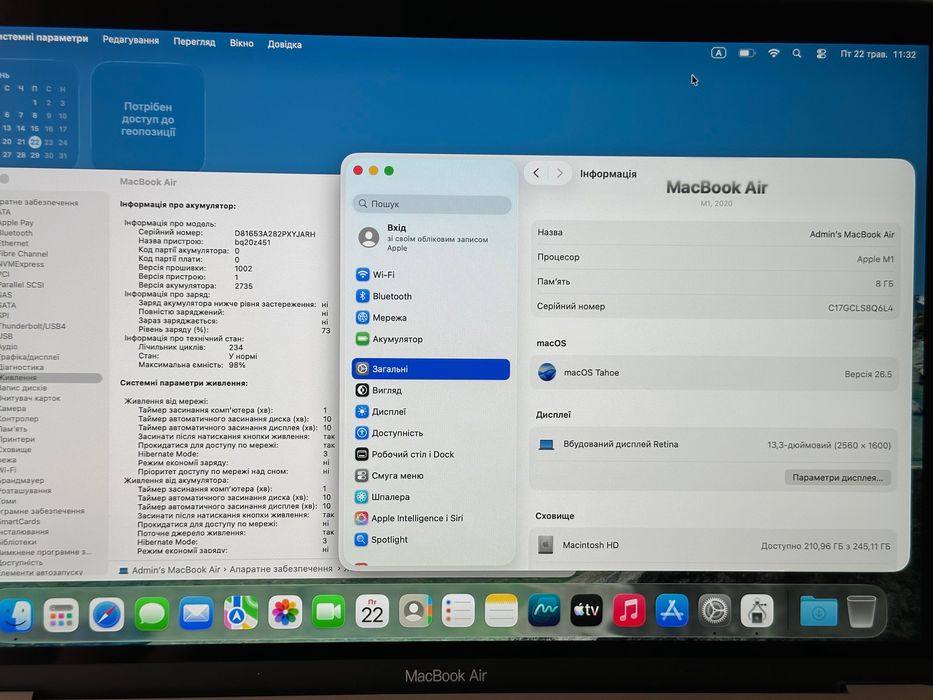The image size is (933, 700).
Task: Open the Trash in Dock
Action: (861, 612)
